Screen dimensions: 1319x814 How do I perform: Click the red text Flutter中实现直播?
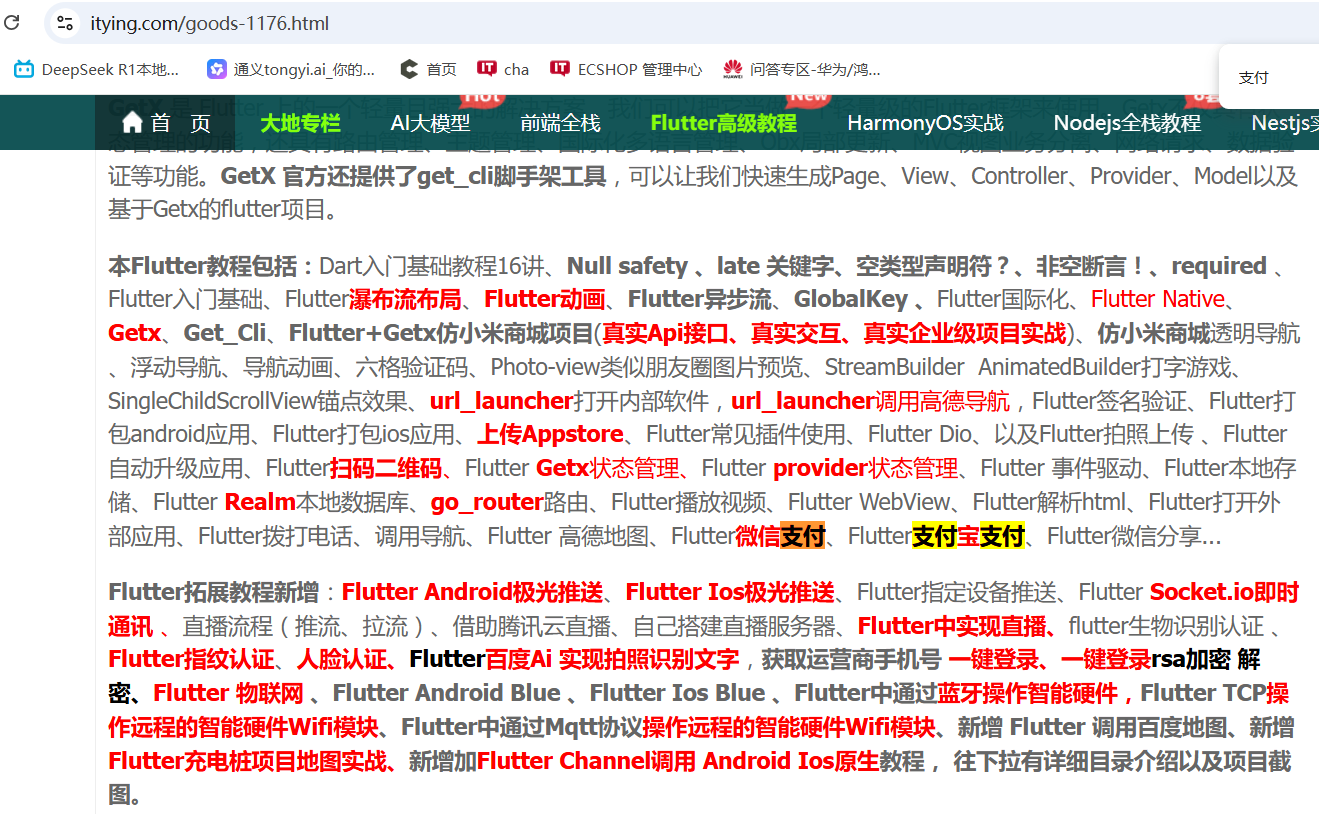tap(951, 626)
